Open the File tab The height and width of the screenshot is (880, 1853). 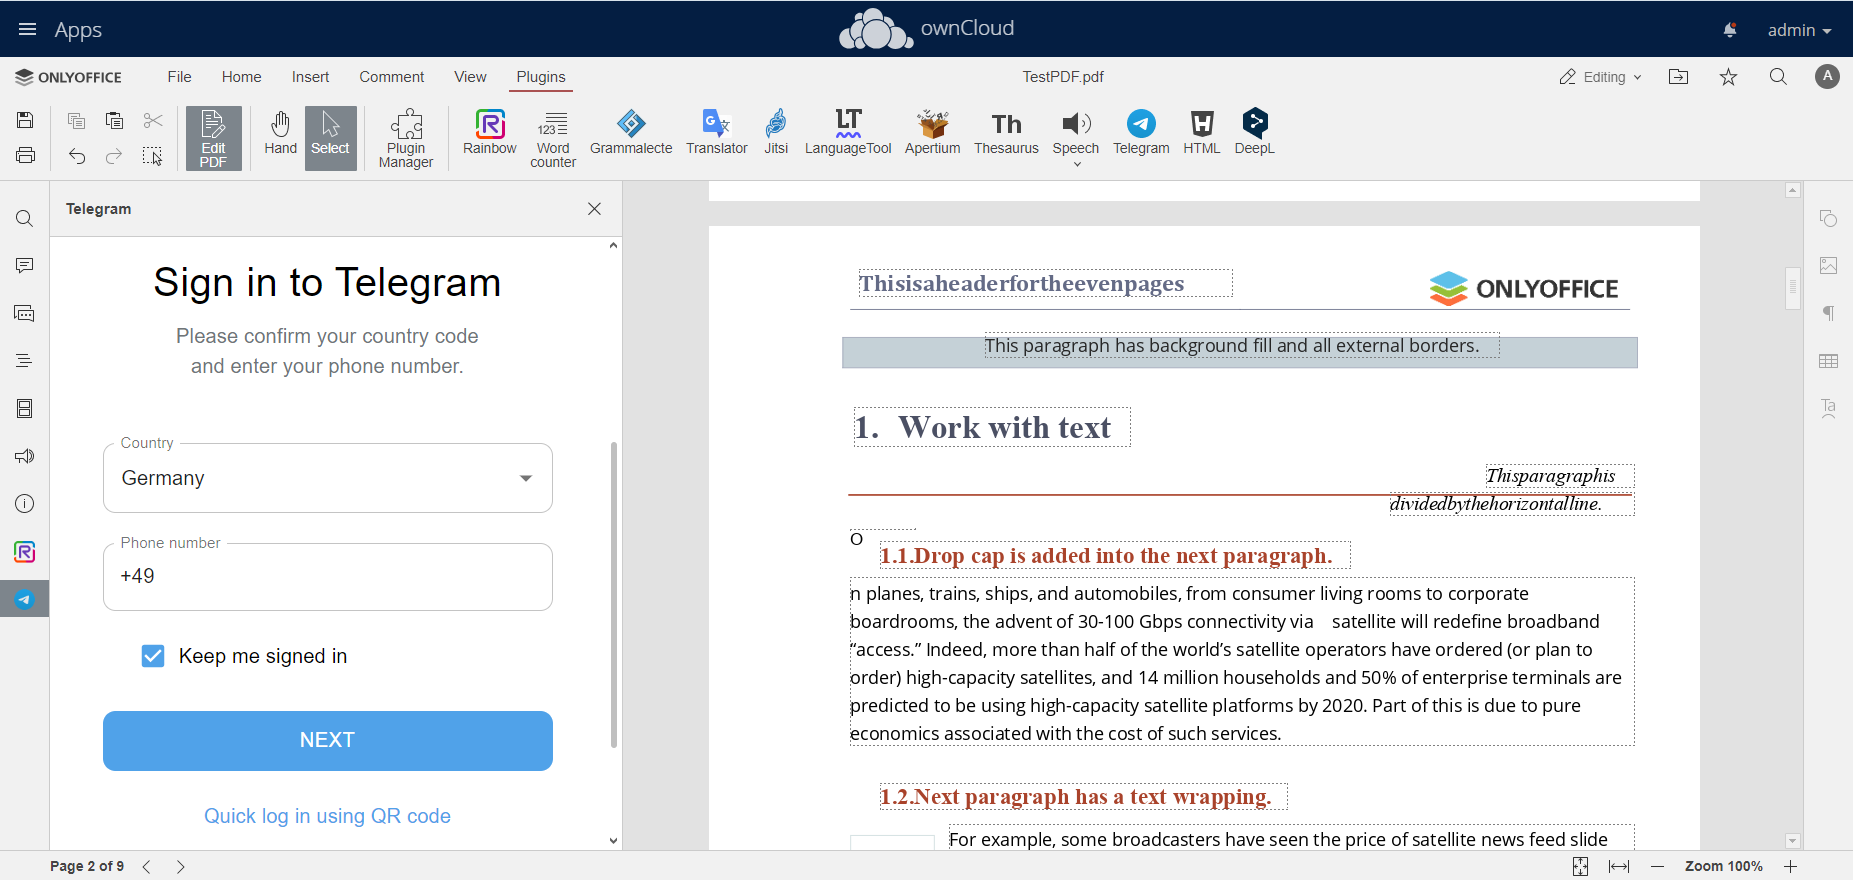[179, 77]
